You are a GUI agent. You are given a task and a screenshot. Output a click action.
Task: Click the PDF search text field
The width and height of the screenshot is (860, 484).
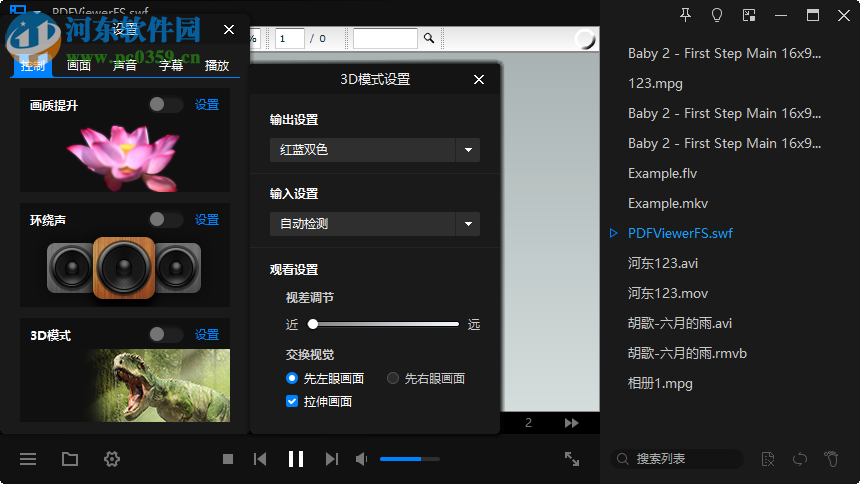[385, 38]
